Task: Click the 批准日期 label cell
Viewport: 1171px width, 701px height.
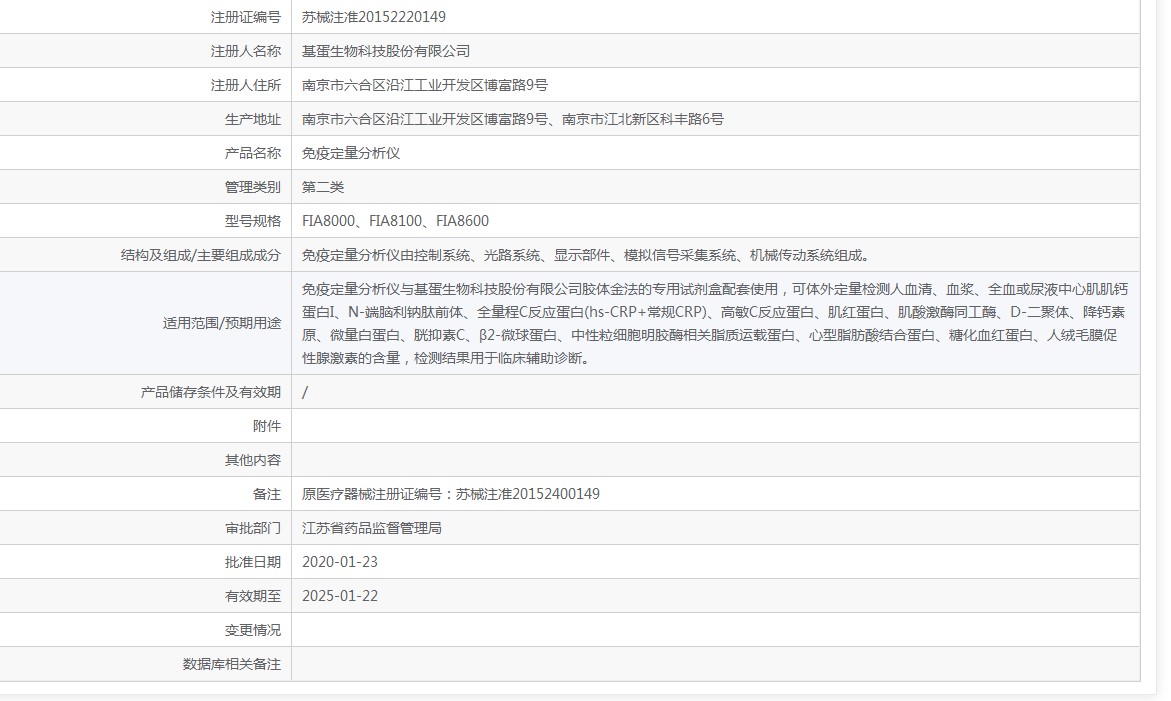Action: coord(253,562)
